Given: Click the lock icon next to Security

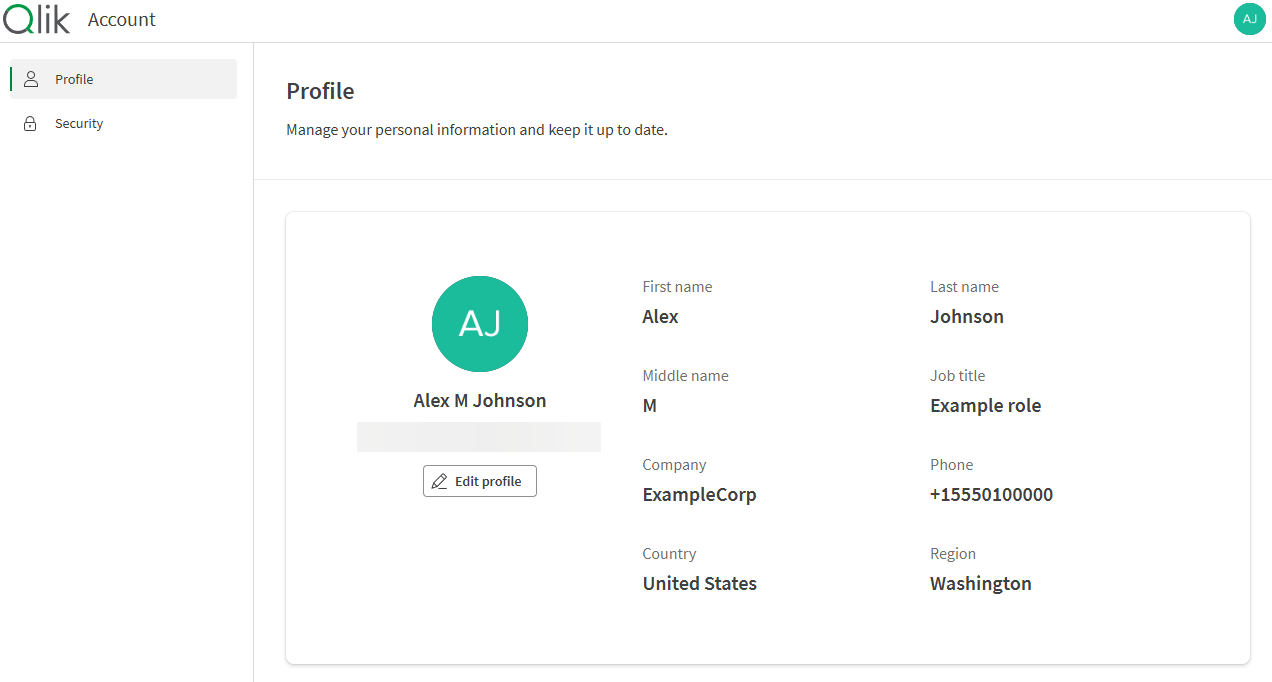Looking at the screenshot, I should click(30, 122).
